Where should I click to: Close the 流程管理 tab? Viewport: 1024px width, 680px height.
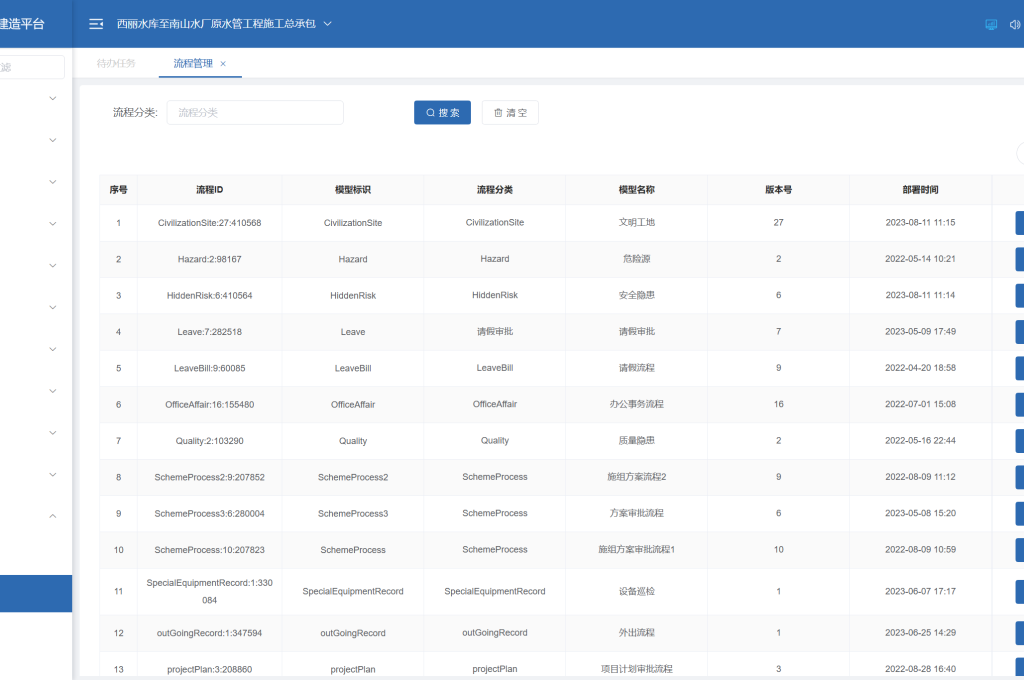coord(223,63)
